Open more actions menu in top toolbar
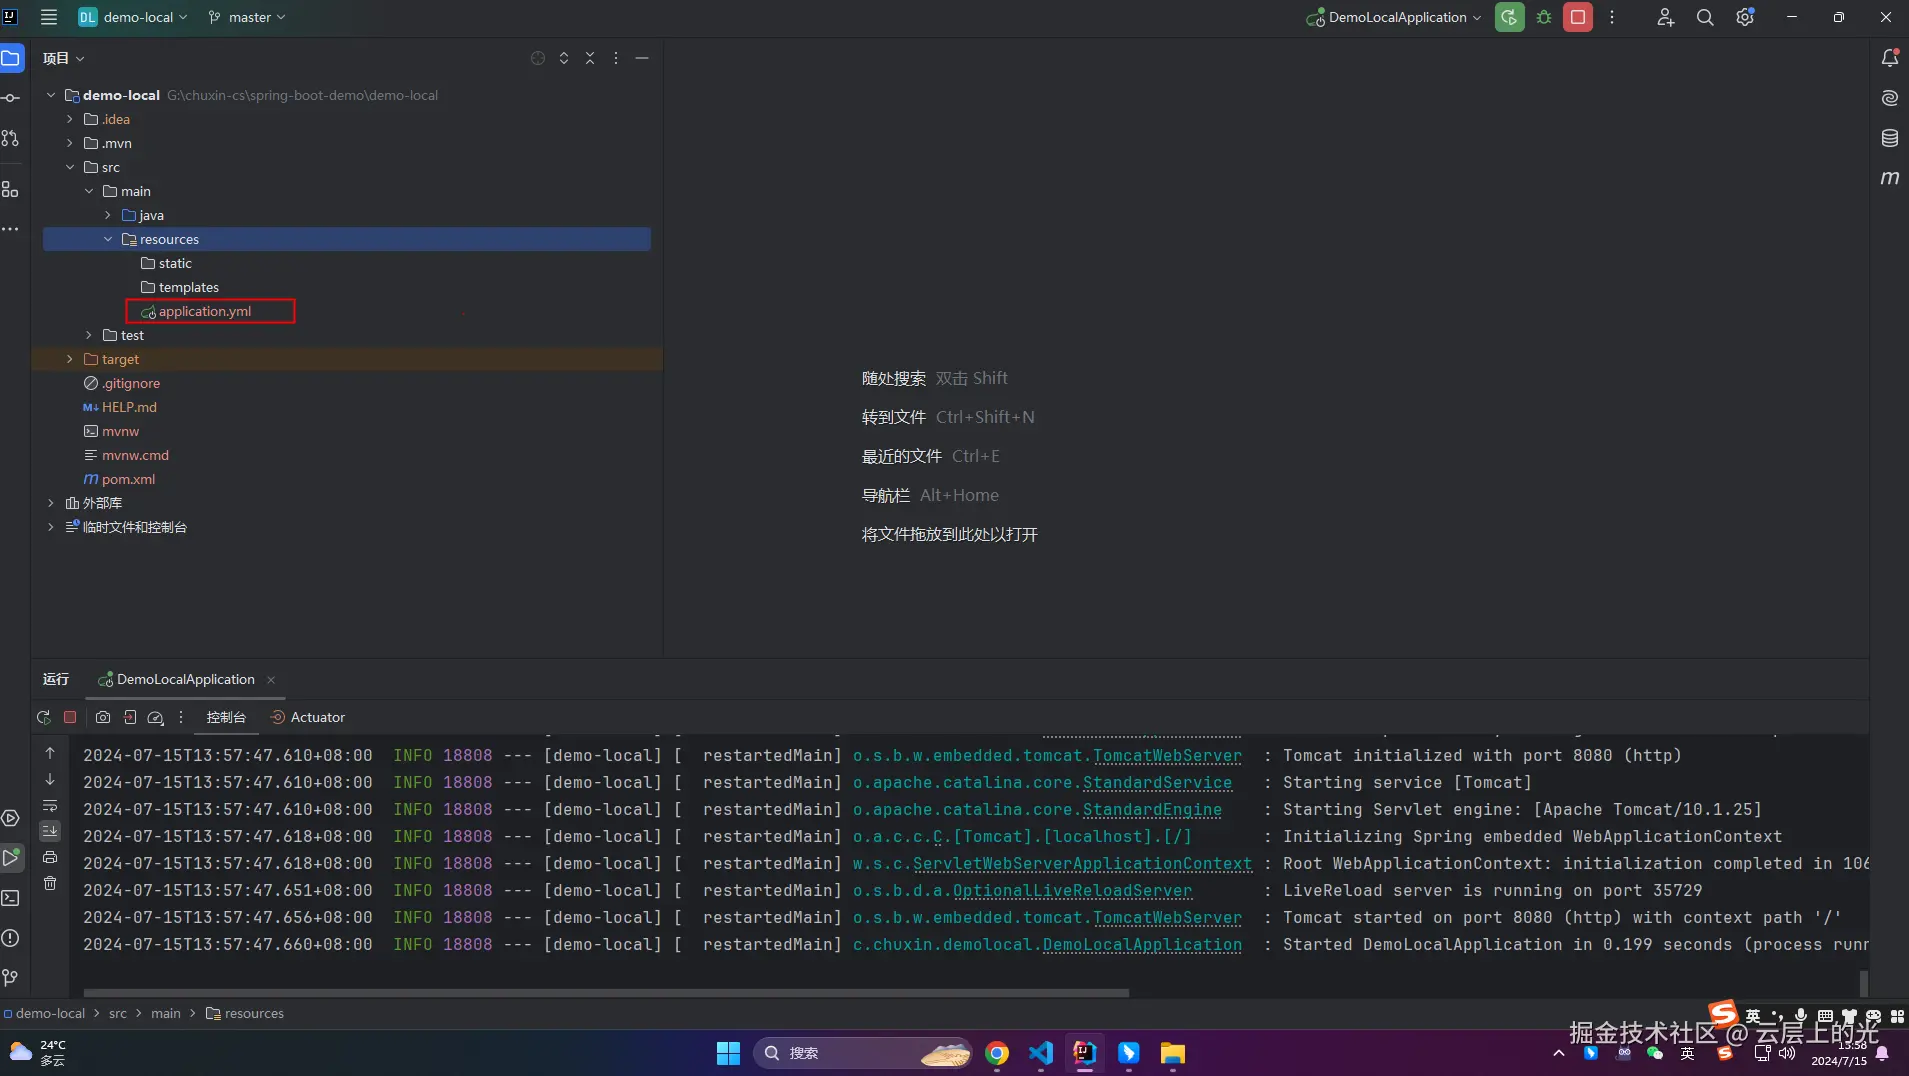The height and width of the screenshot is (1076, 1909). [1612, 17]
